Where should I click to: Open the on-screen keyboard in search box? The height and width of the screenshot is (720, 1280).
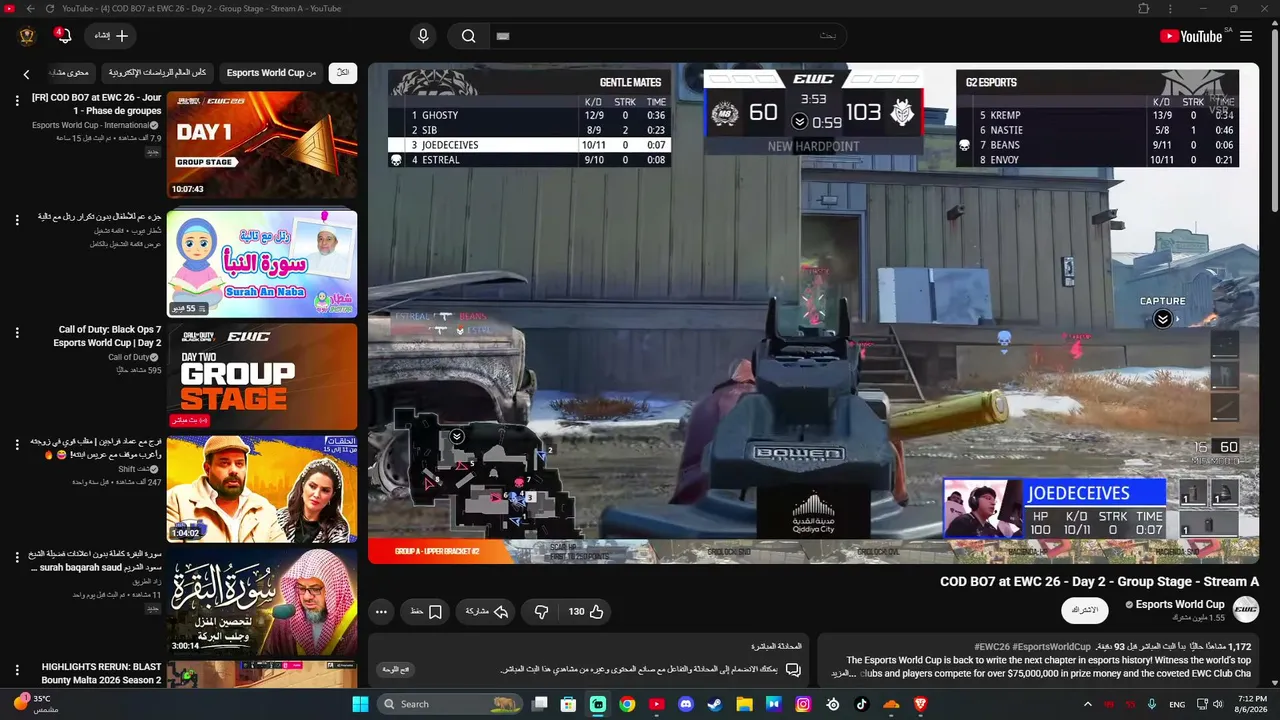coord(503,36)
